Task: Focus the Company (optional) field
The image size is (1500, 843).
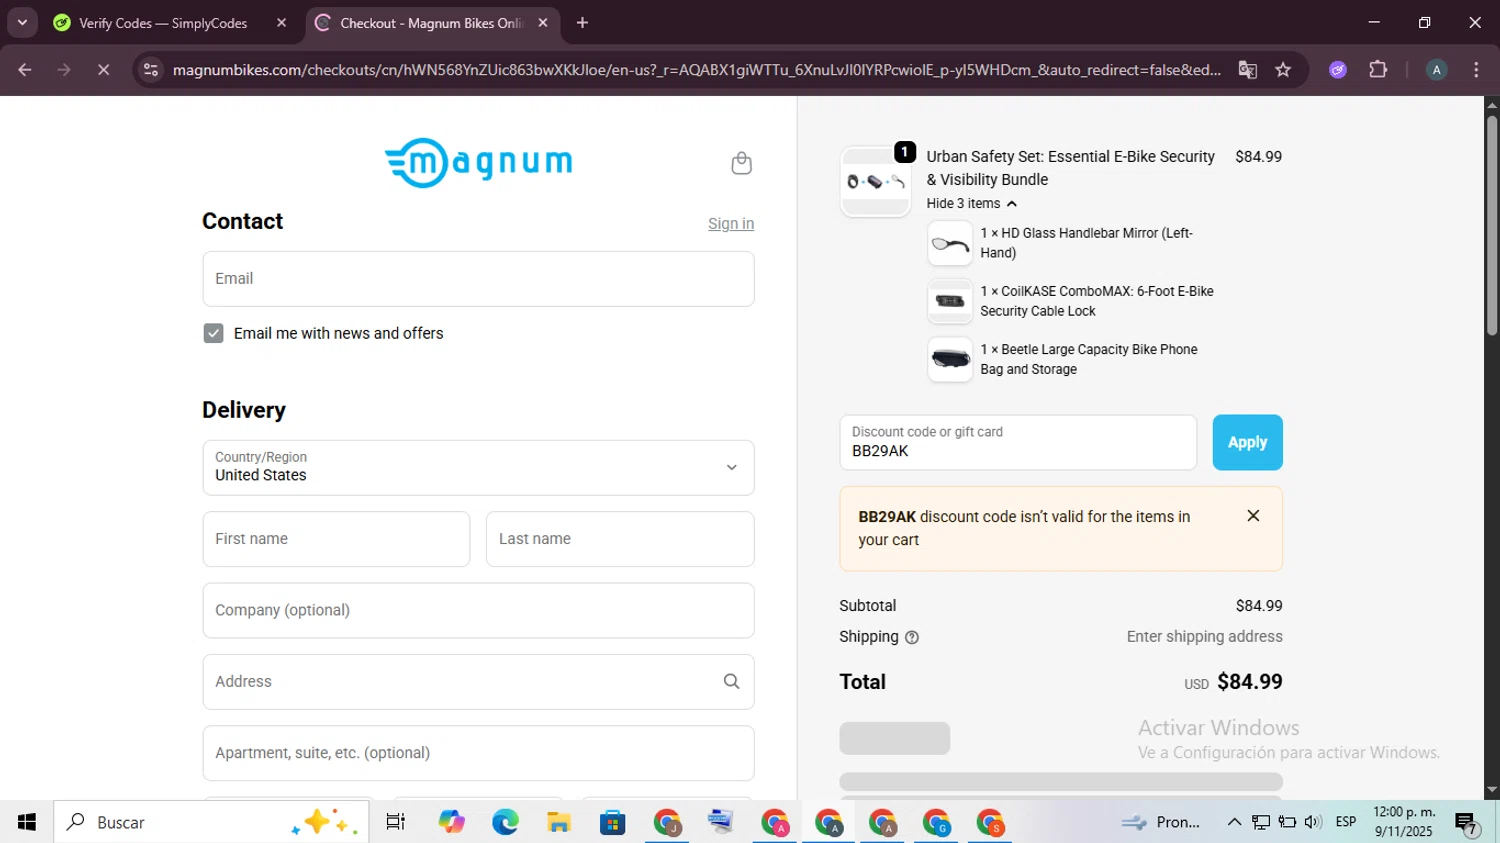Action: click(478, 611)
